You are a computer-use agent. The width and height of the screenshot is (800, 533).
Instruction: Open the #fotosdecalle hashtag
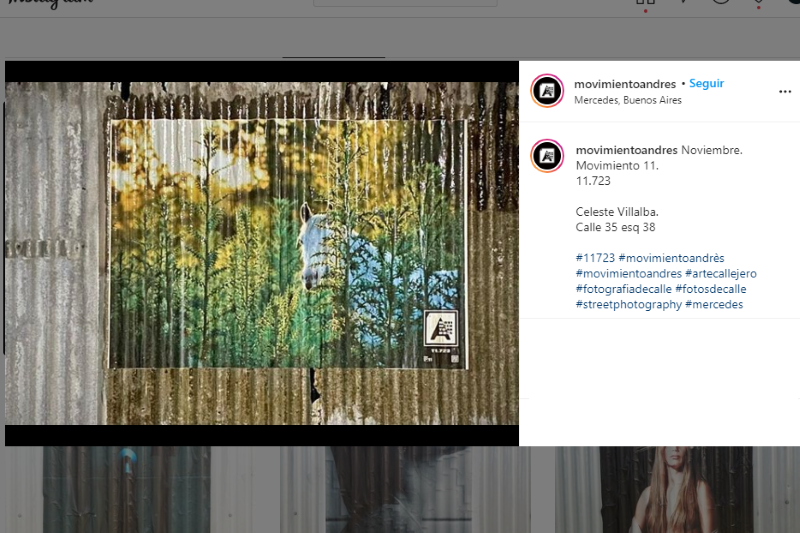pos(709,289)
